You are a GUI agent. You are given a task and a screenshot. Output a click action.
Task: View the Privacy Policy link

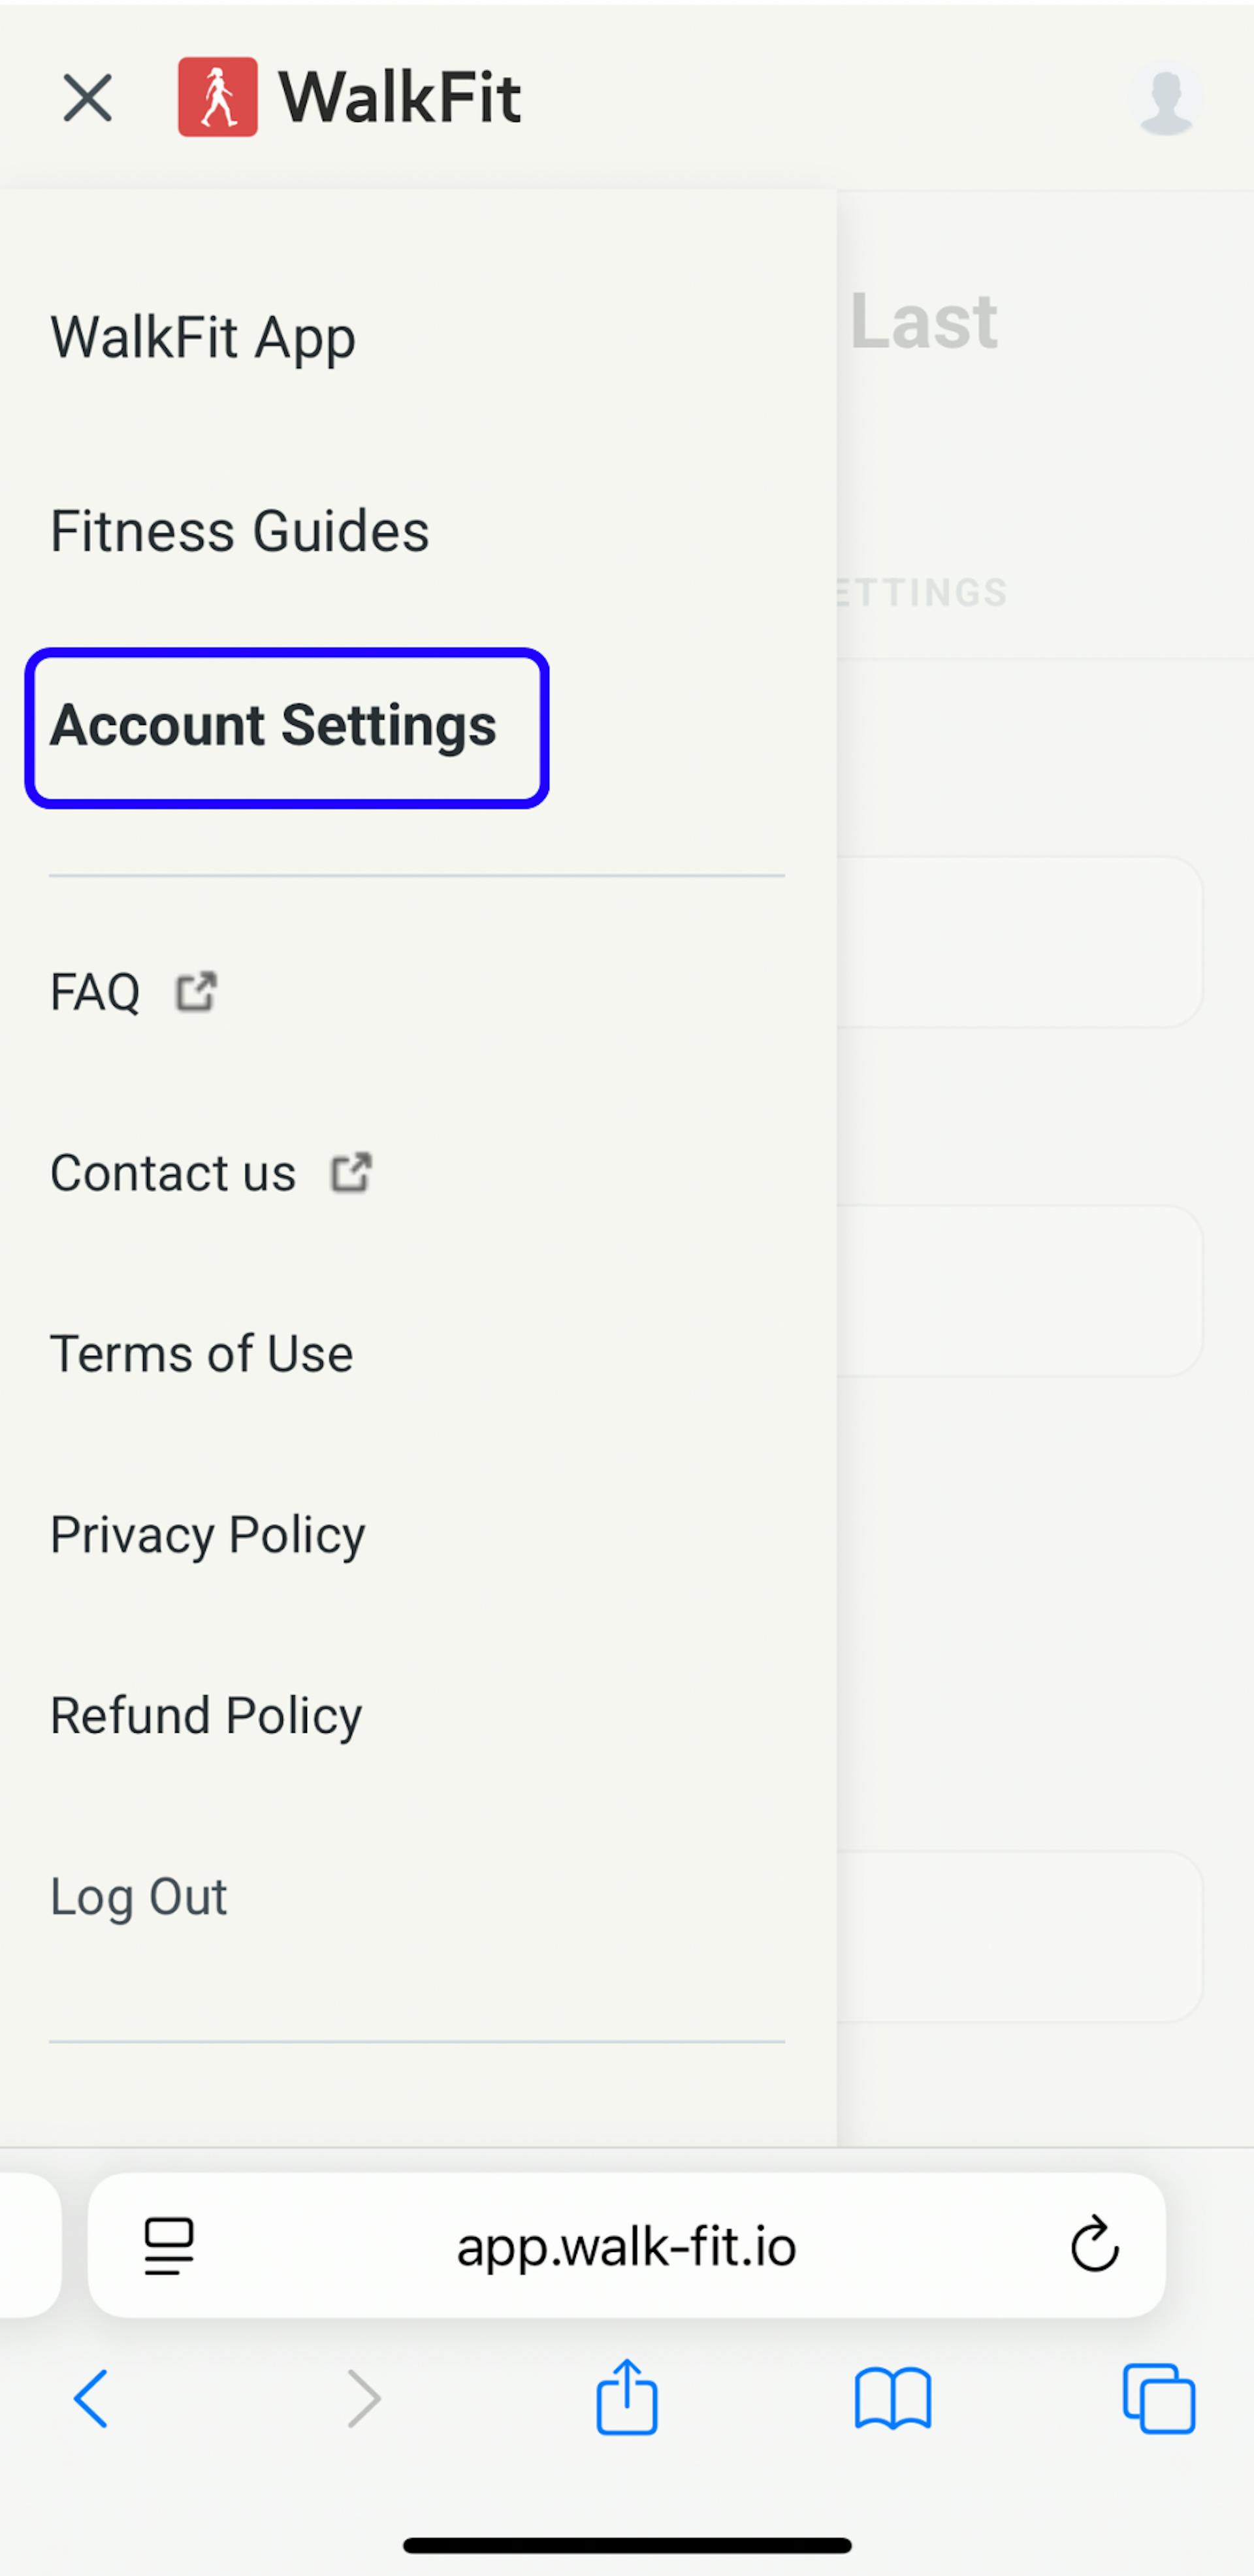pos(208,1535)
